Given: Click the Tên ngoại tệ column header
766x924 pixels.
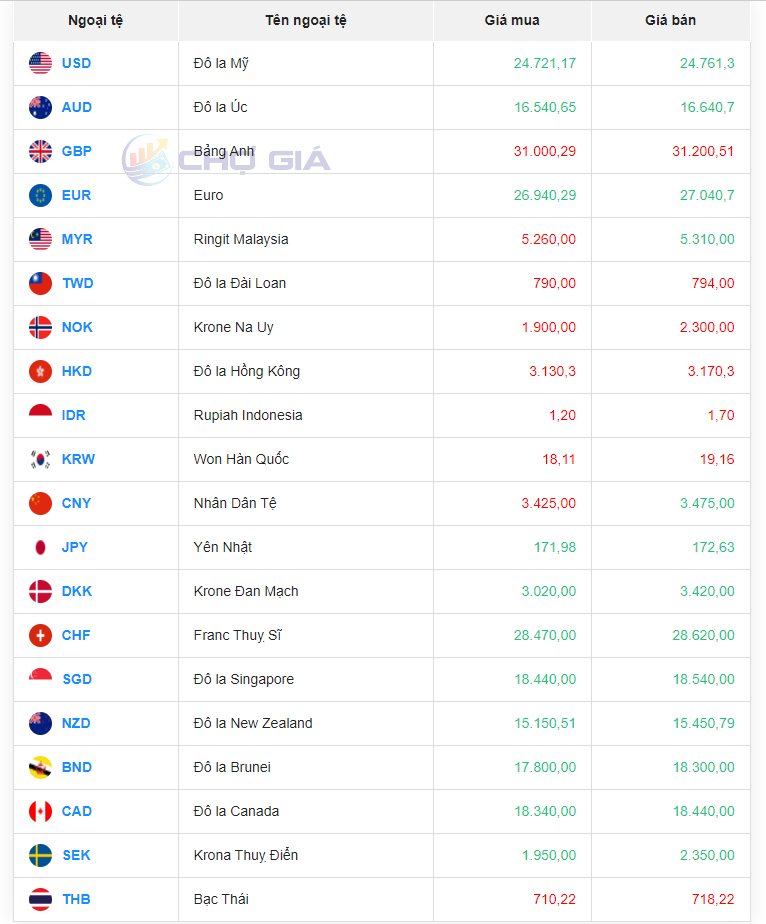Looking at the screenshot, I should (305, 20).
